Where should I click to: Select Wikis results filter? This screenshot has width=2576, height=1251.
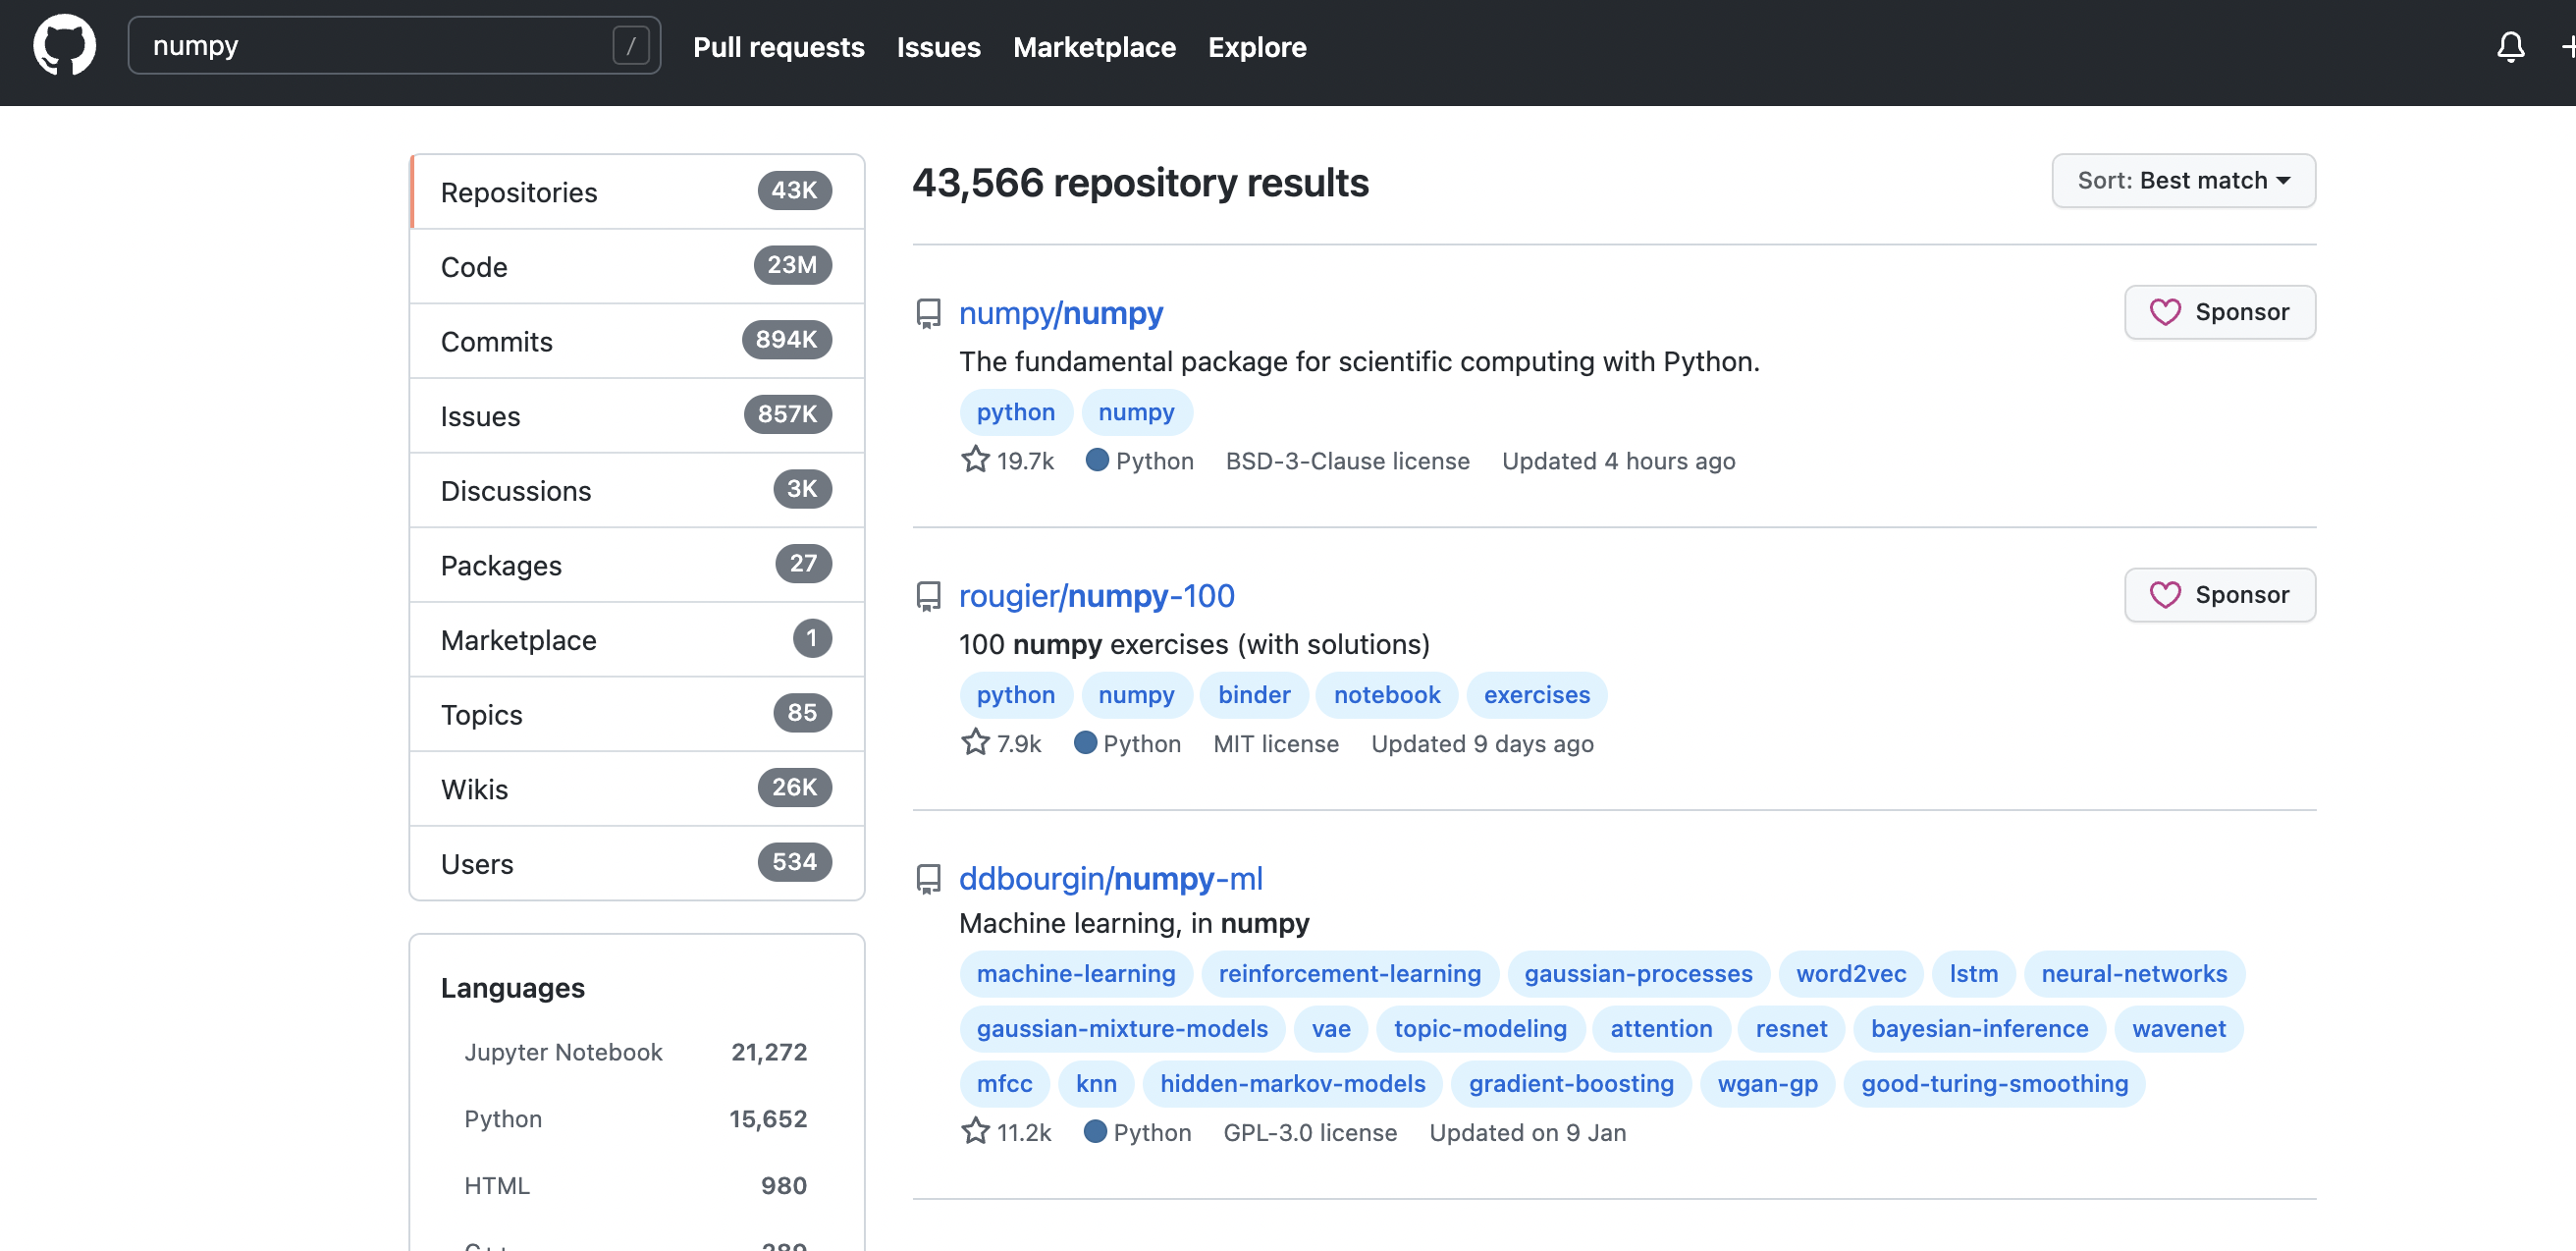[637, 789]
